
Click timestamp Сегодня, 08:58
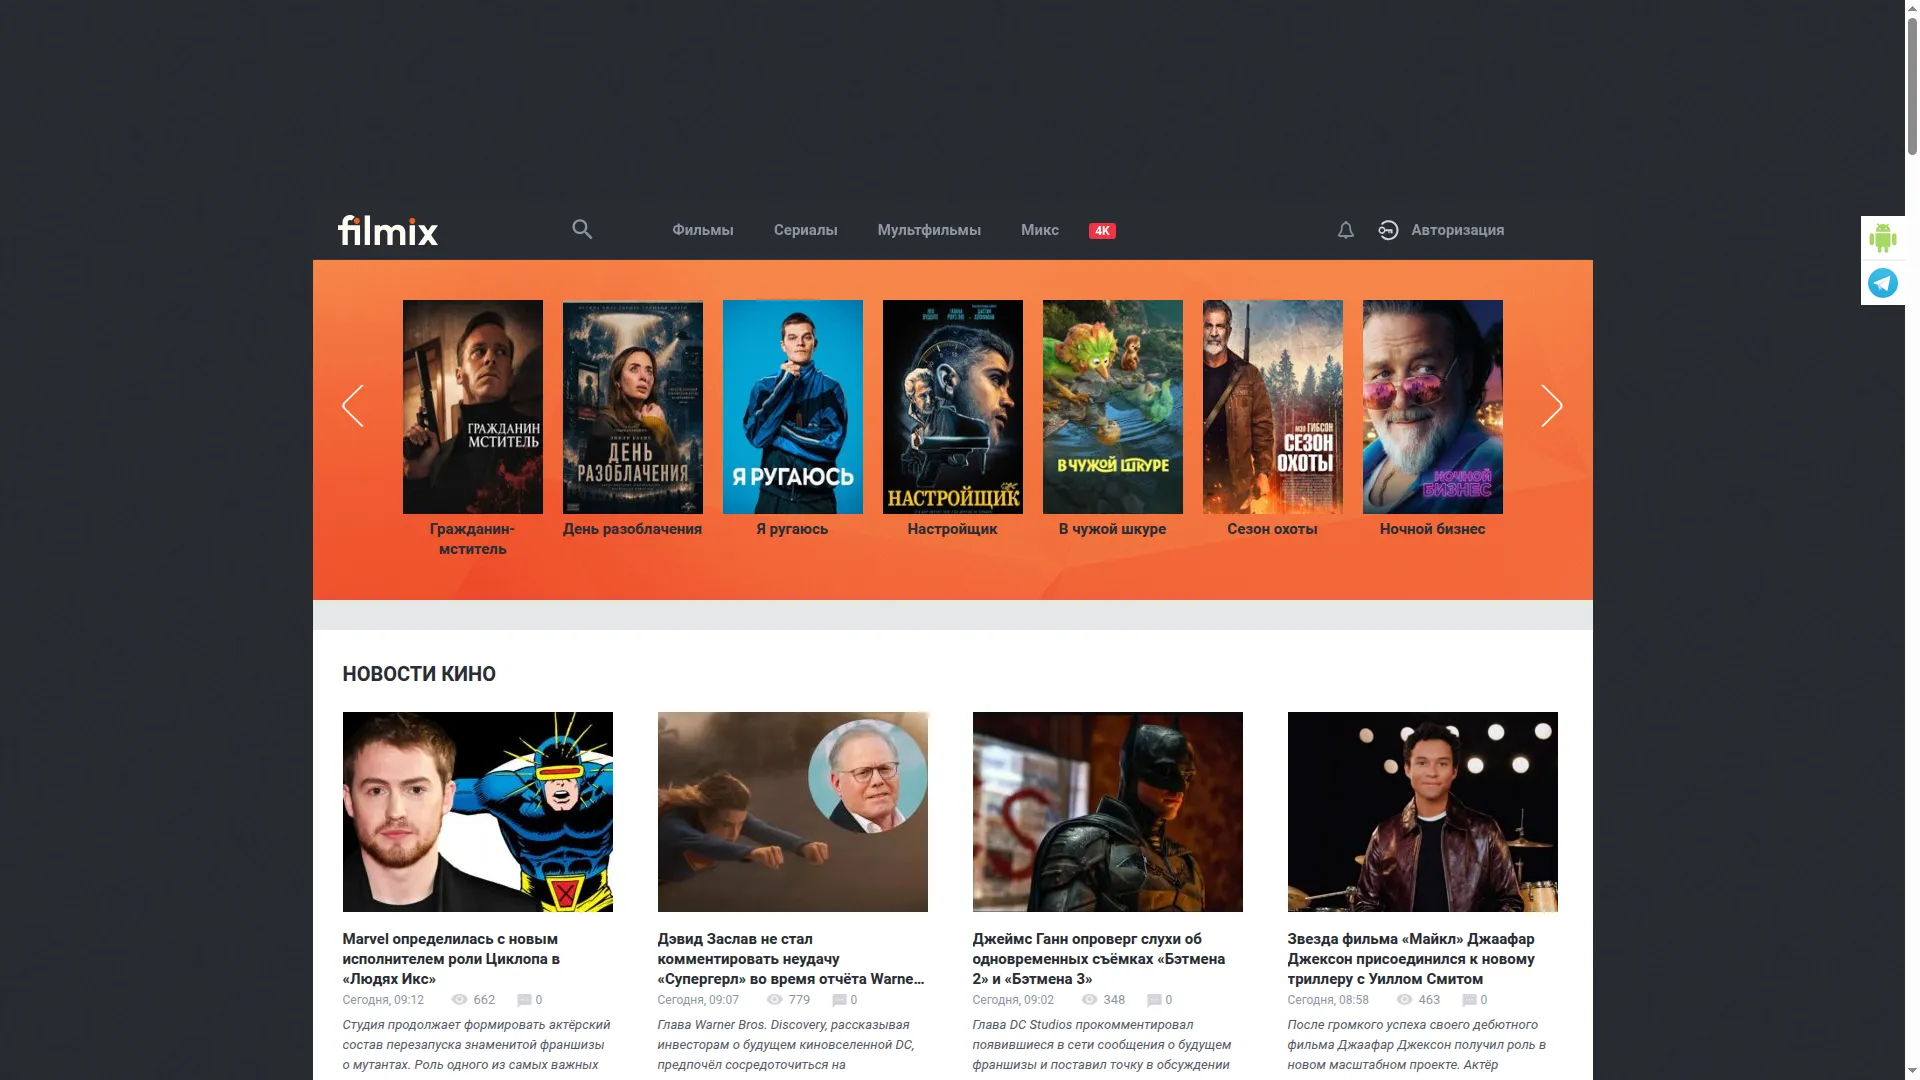point(1328,1000)
